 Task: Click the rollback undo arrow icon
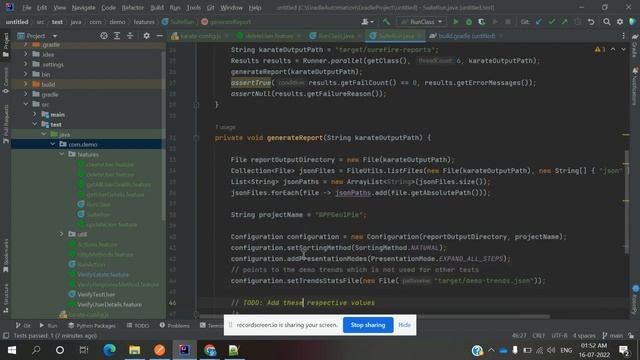[x=591, y=22]
